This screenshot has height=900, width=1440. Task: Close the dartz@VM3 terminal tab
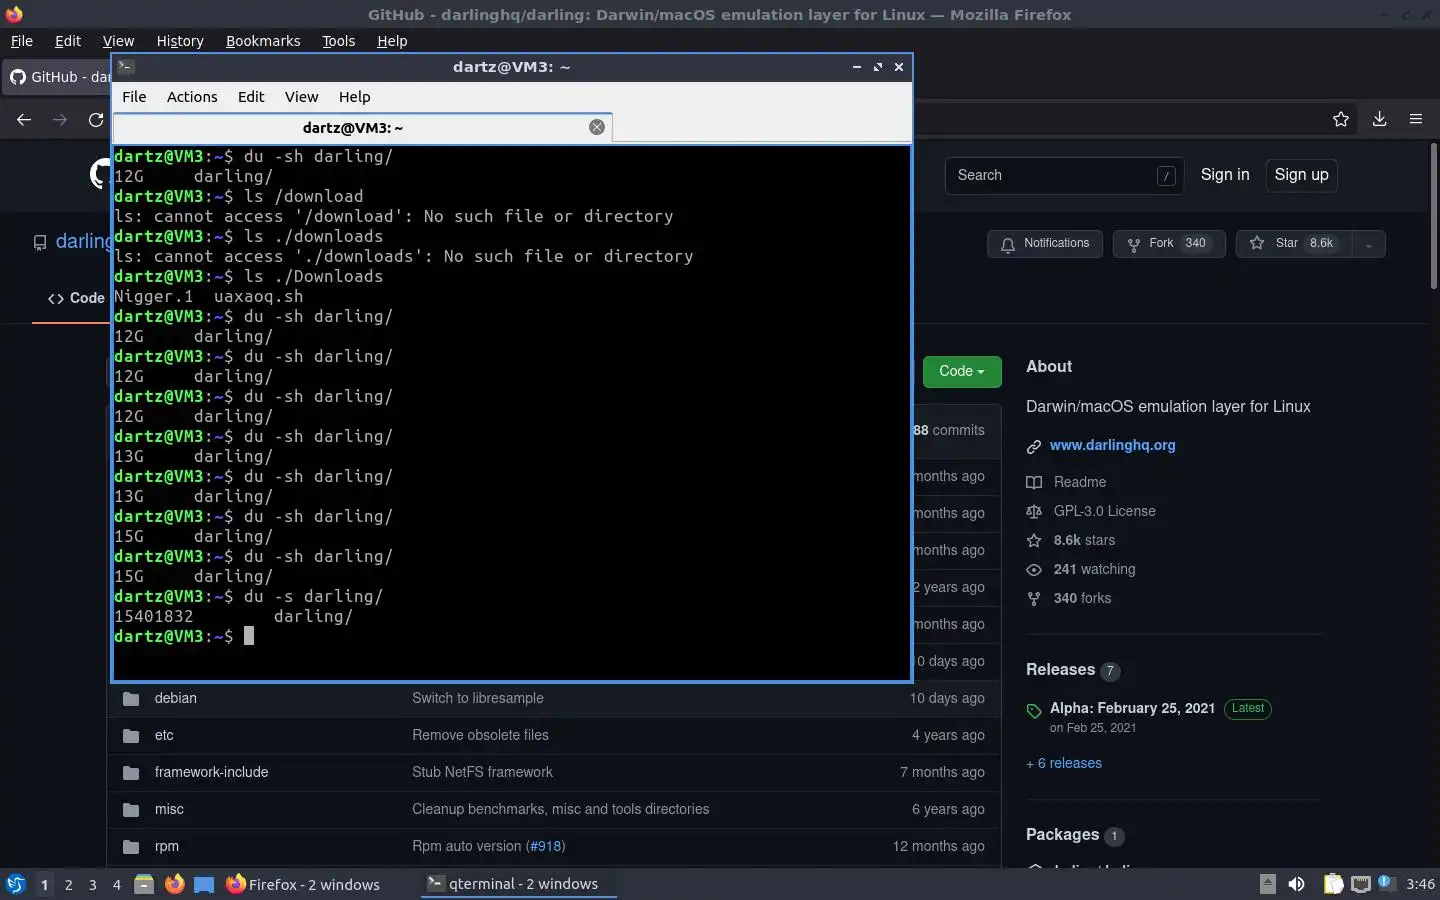(x=597, y=127)
